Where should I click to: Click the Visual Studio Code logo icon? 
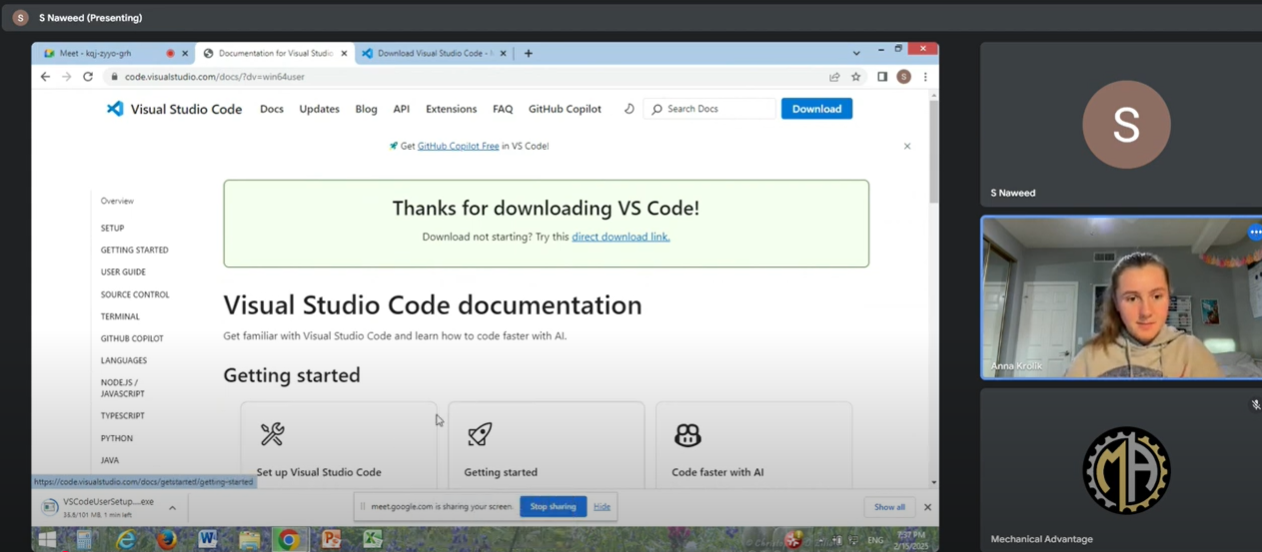click(x=115, y=109)
